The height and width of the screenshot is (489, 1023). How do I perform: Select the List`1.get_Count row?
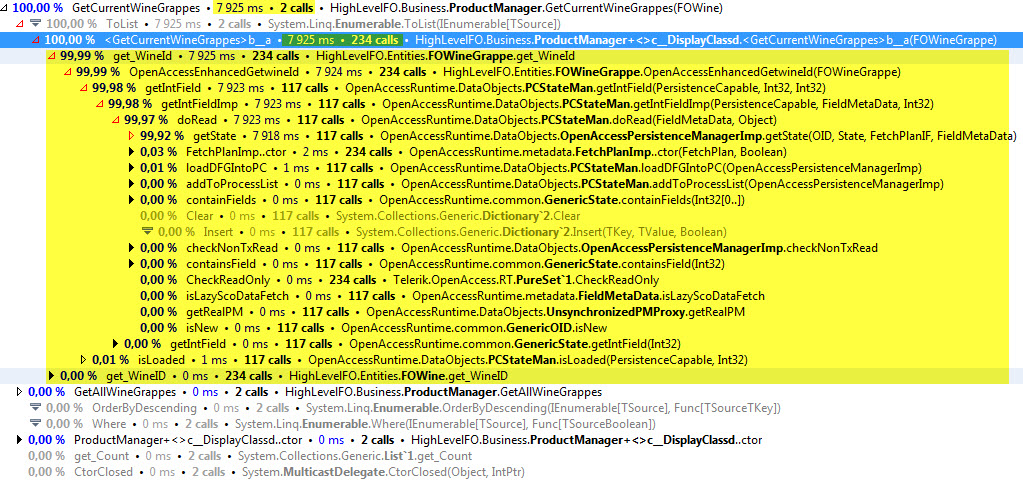(x=251, y=456)
